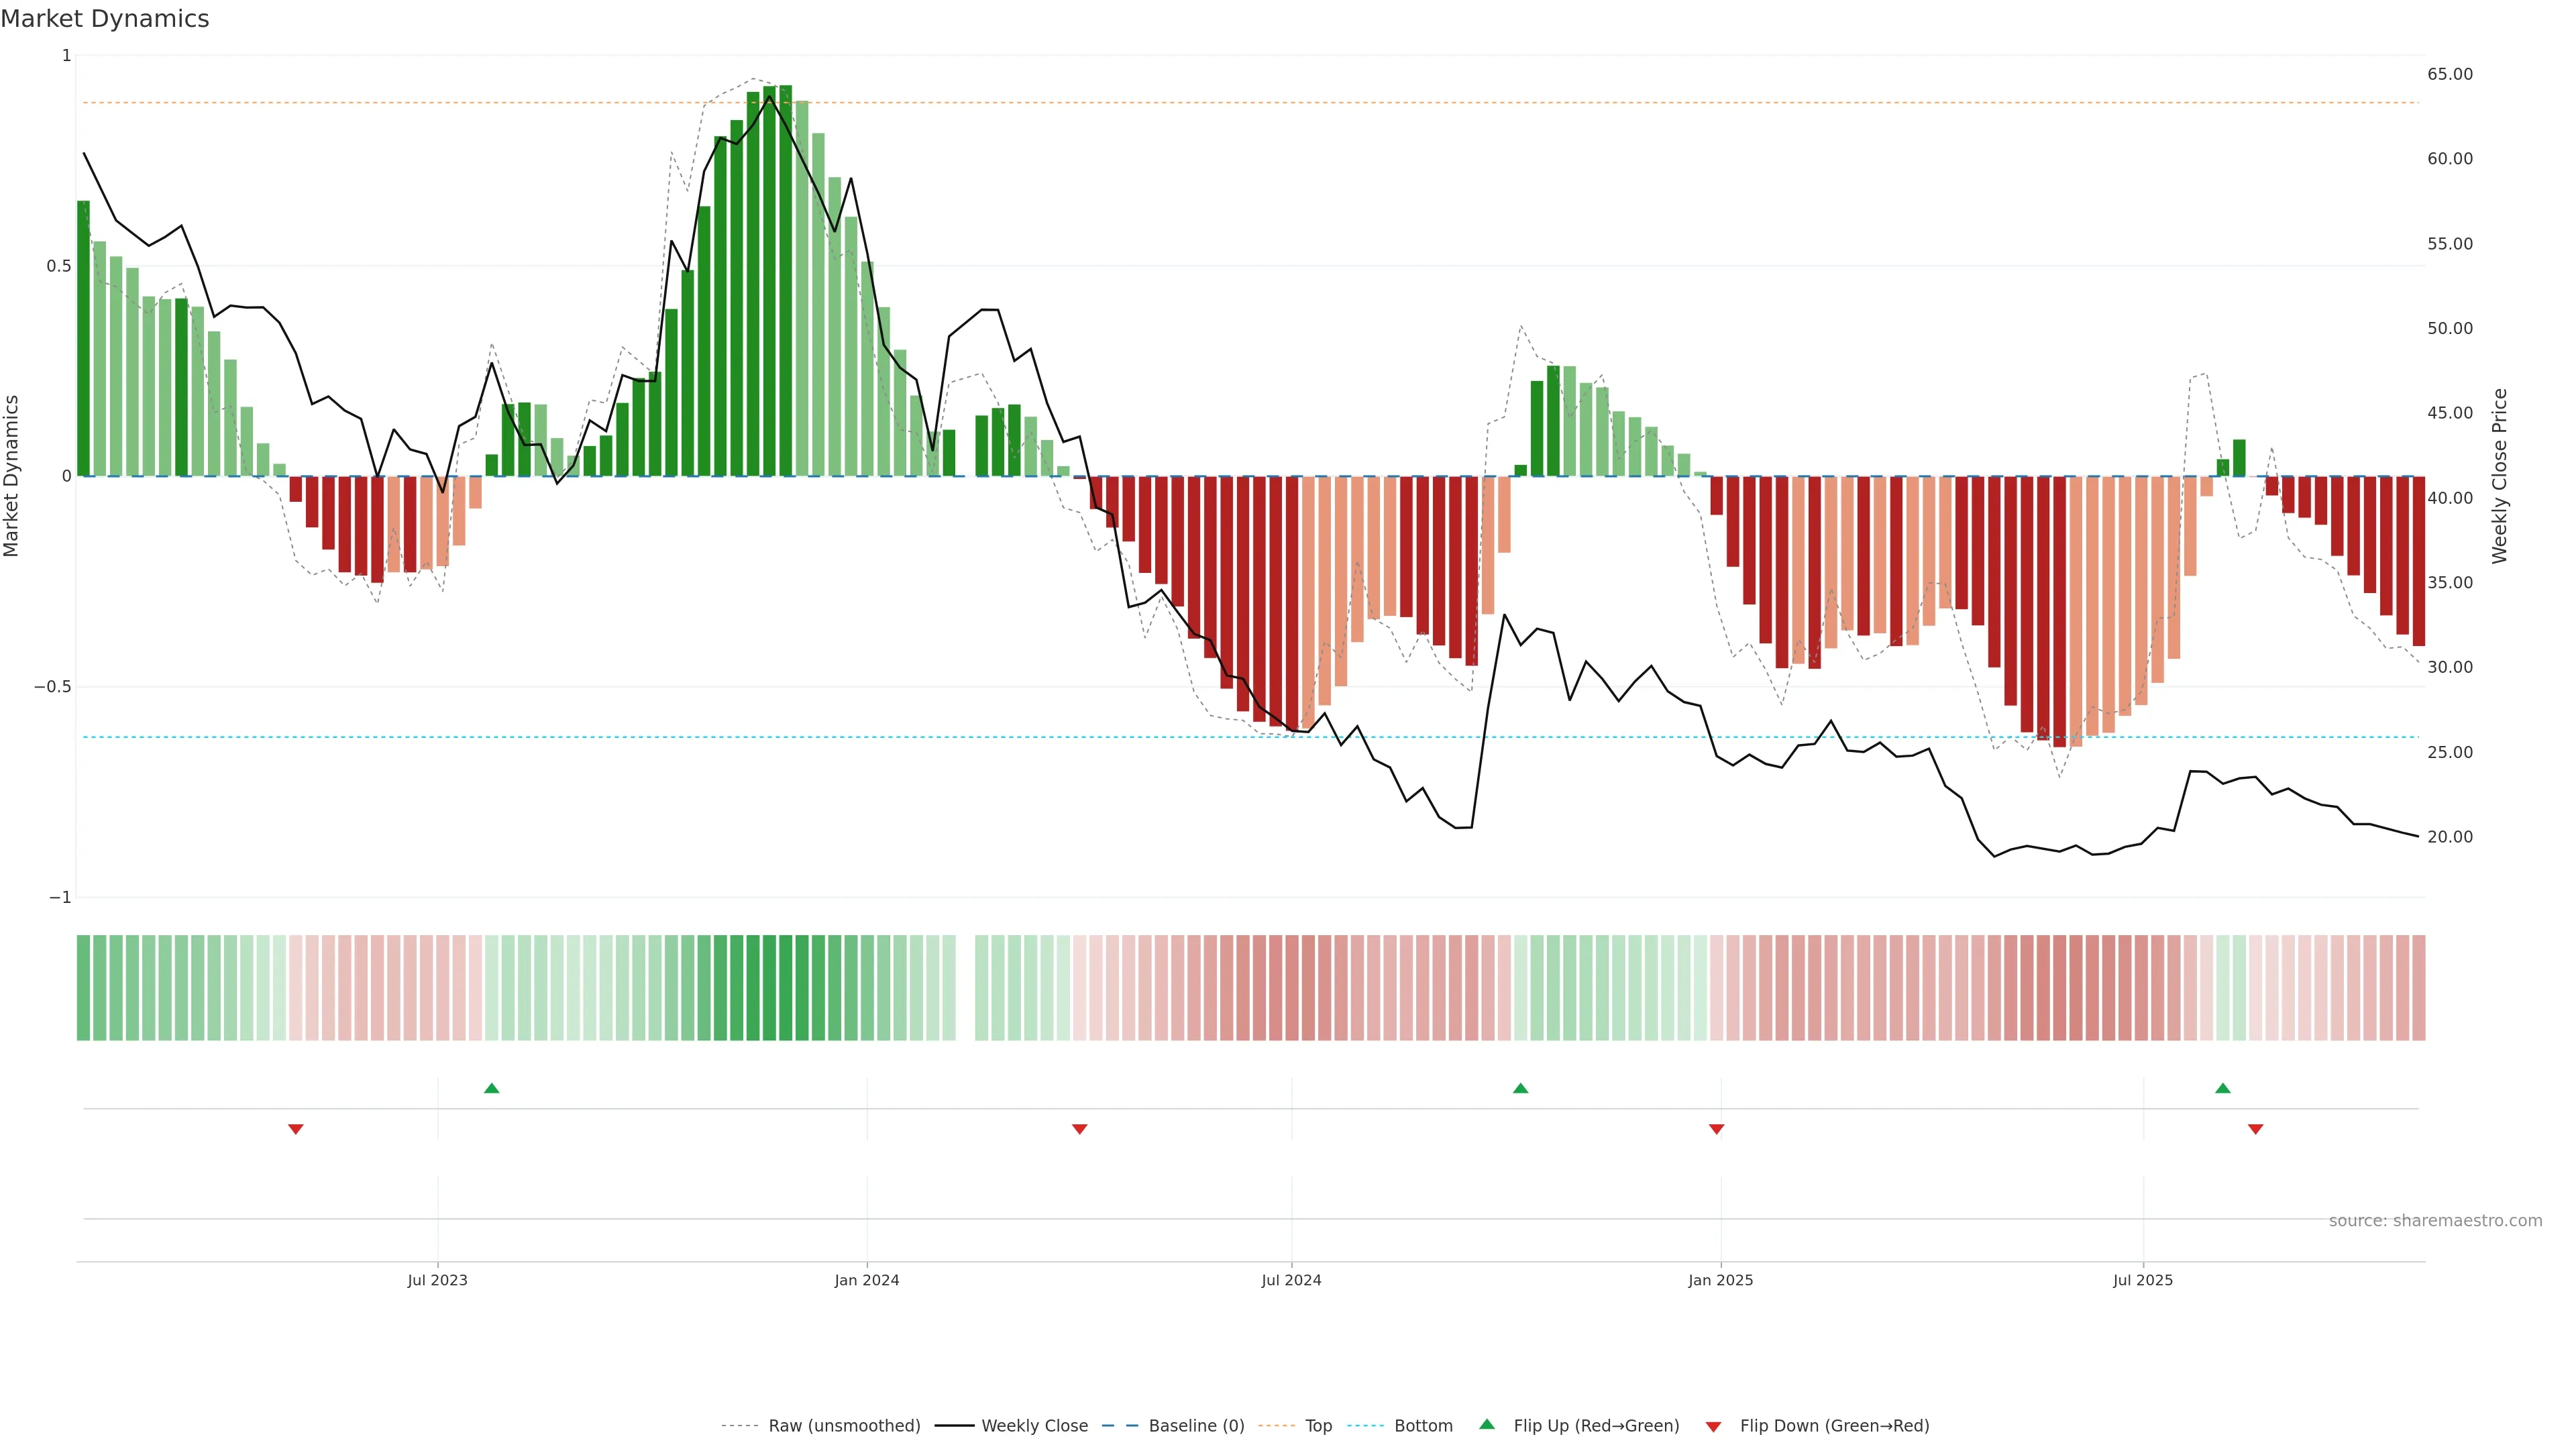Image resolution: width=2576 pixels, height=1449 pixels.
Task: Toggle the Baseline (0) legend entry
Action: pos(1196,1426)
